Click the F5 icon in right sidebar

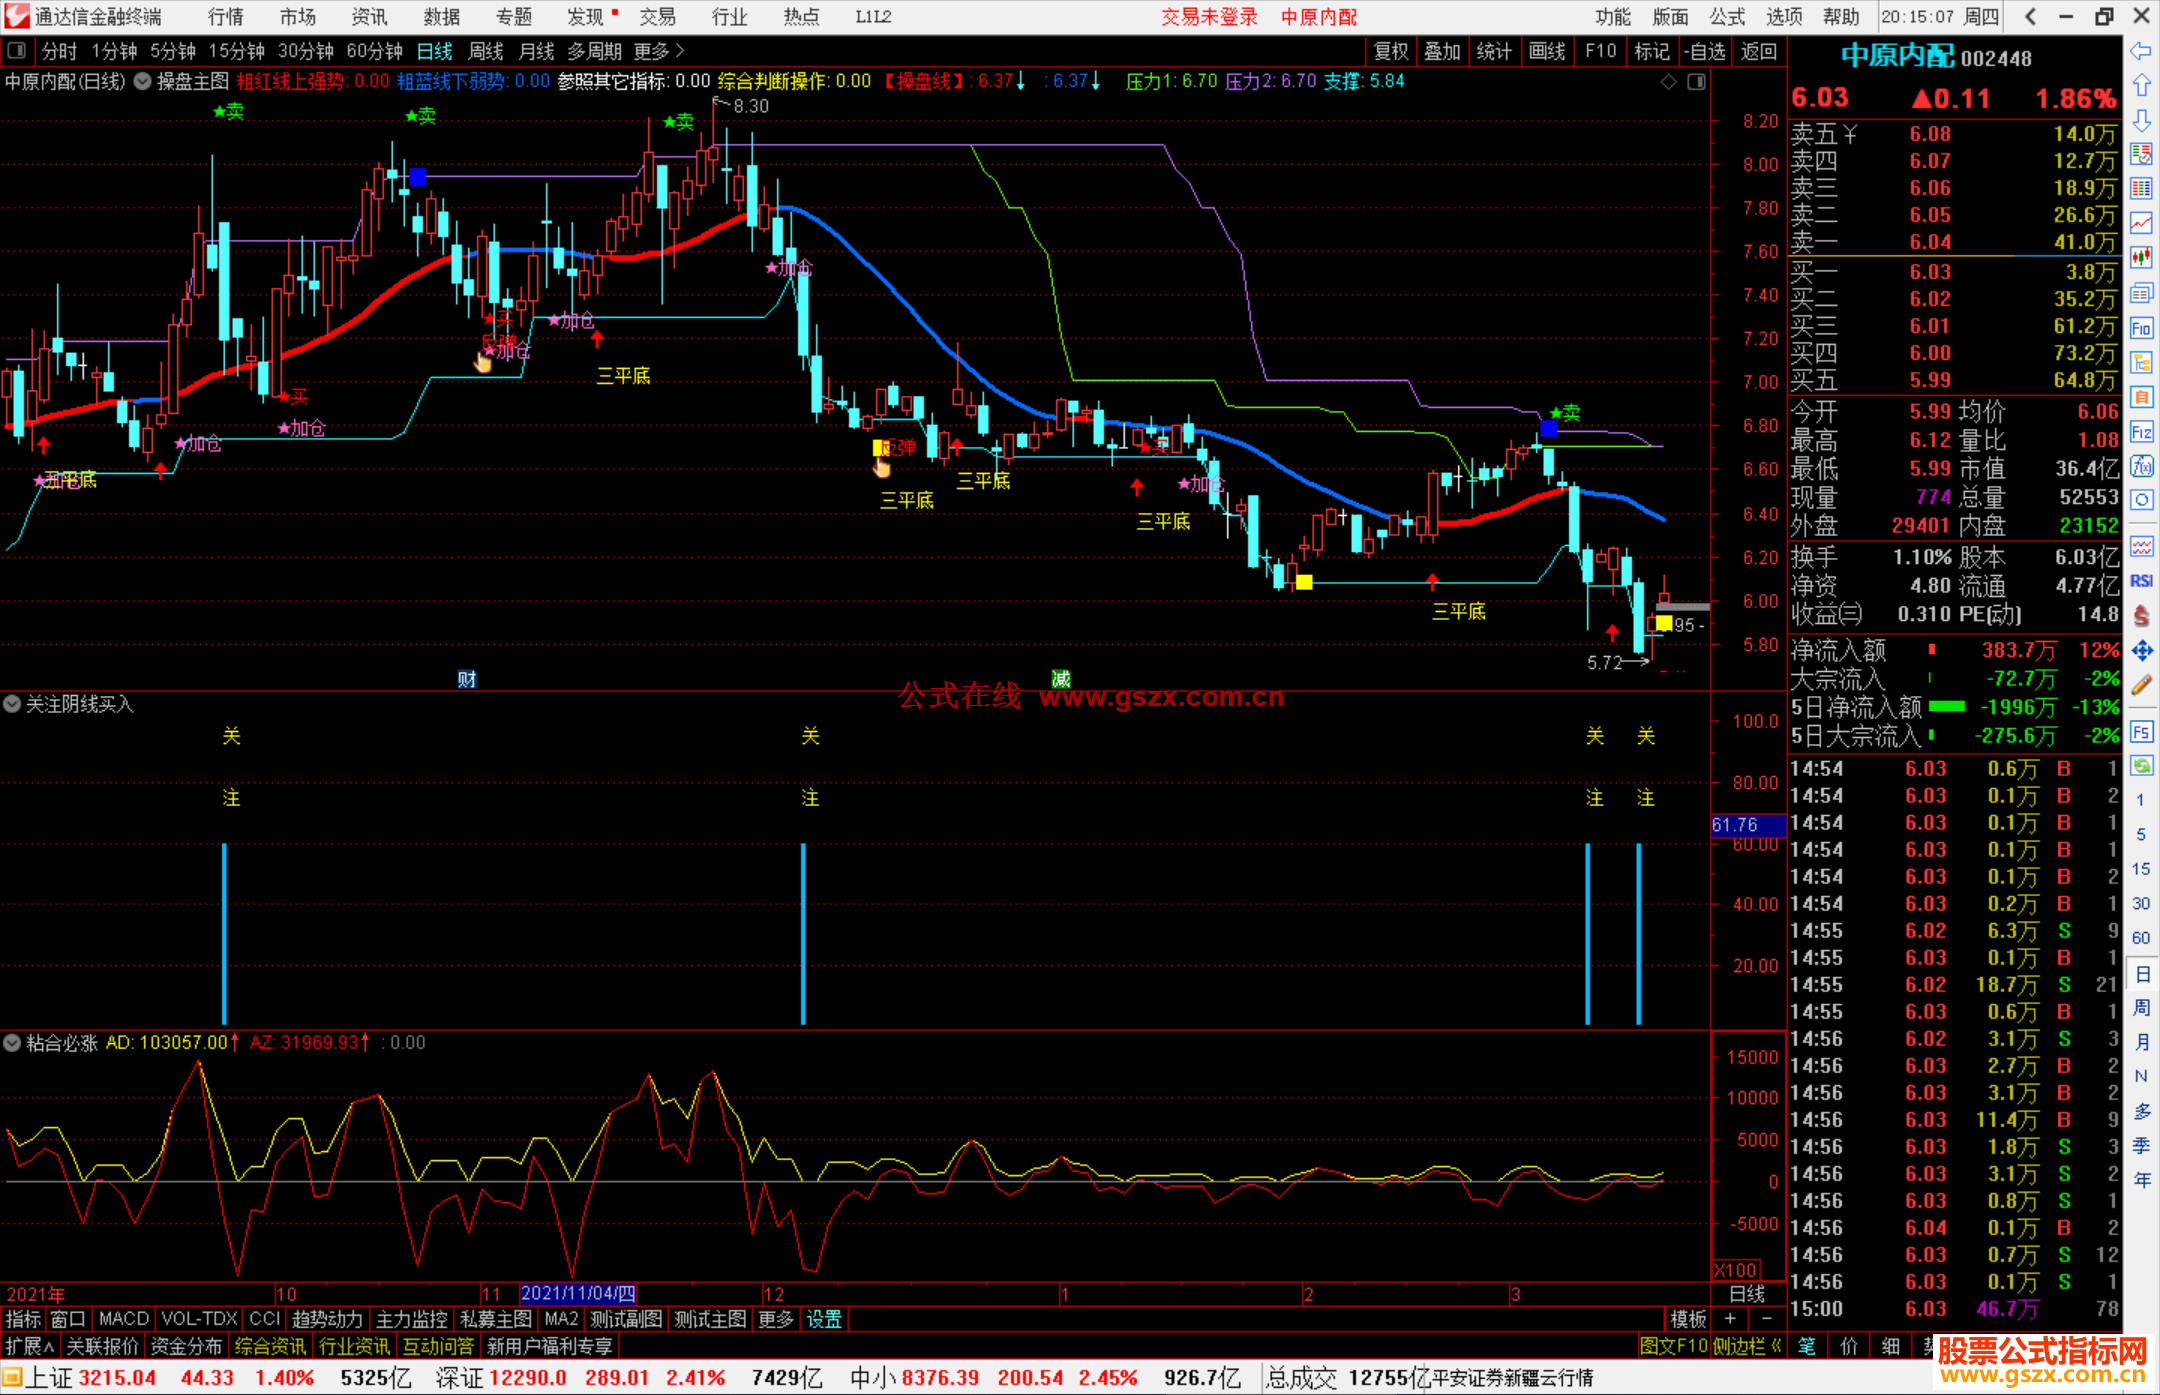(x=2141, y=732)
